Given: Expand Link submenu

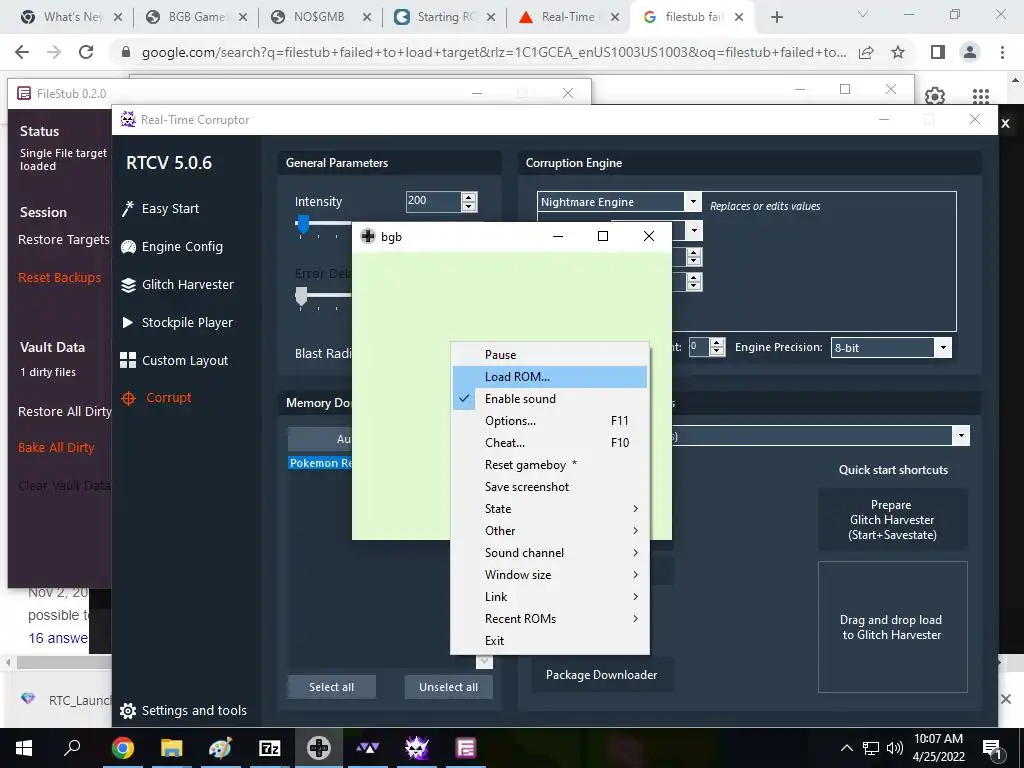Looking at the screenshot, I should coord(550,597).
